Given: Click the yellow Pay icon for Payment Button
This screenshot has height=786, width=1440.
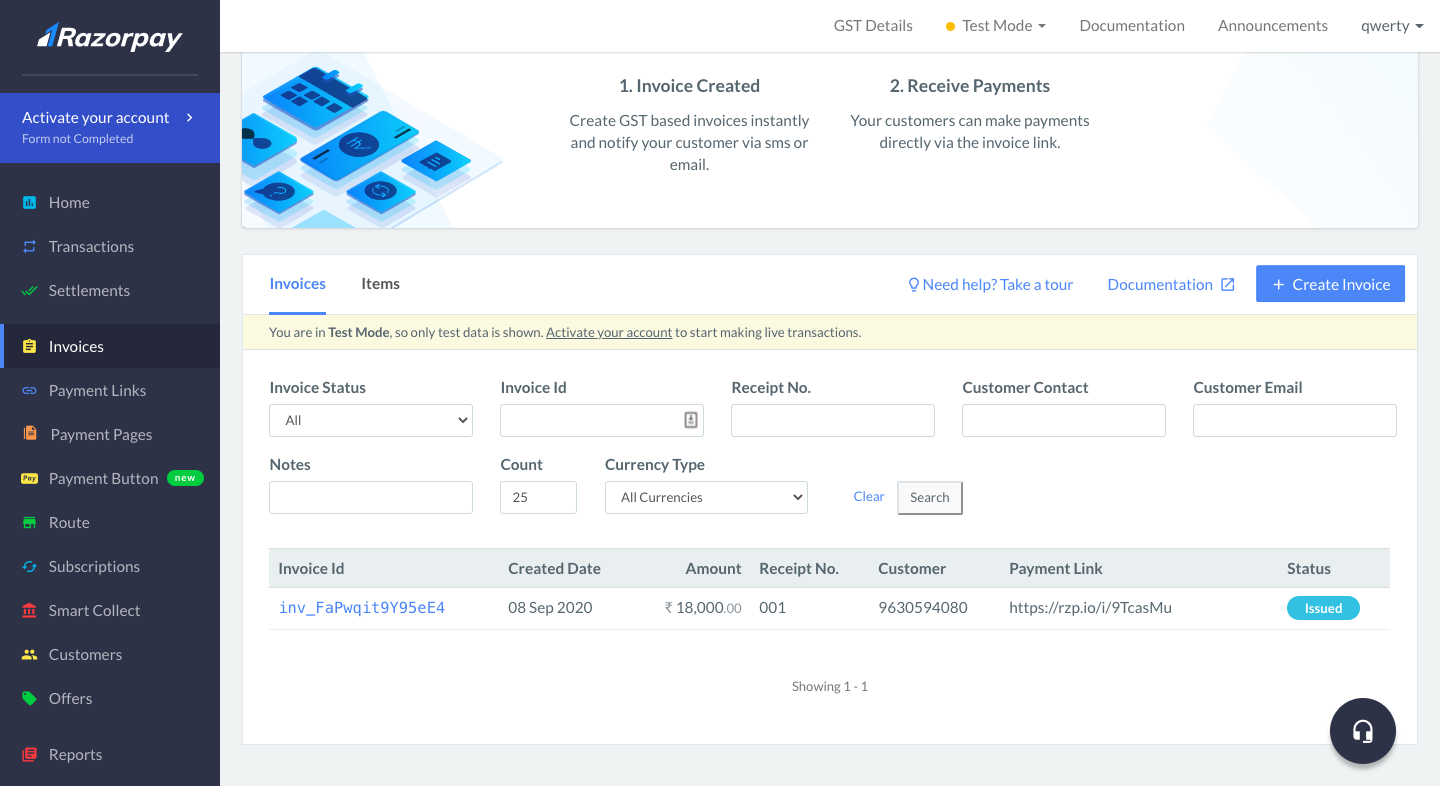Looking at the screenshot, I should coord(30,478).
